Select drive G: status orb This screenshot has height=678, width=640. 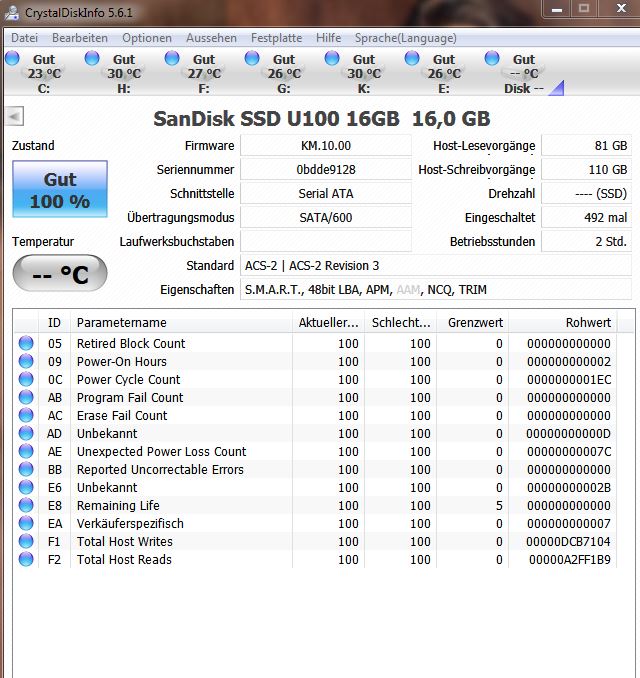tap(252, 58)
